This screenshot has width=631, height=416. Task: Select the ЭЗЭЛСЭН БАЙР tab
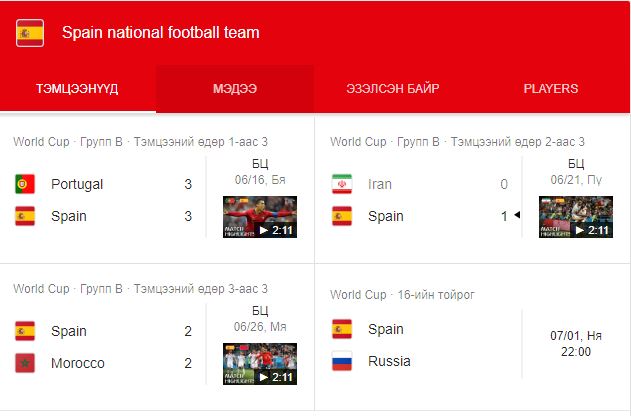click(393, 89)
